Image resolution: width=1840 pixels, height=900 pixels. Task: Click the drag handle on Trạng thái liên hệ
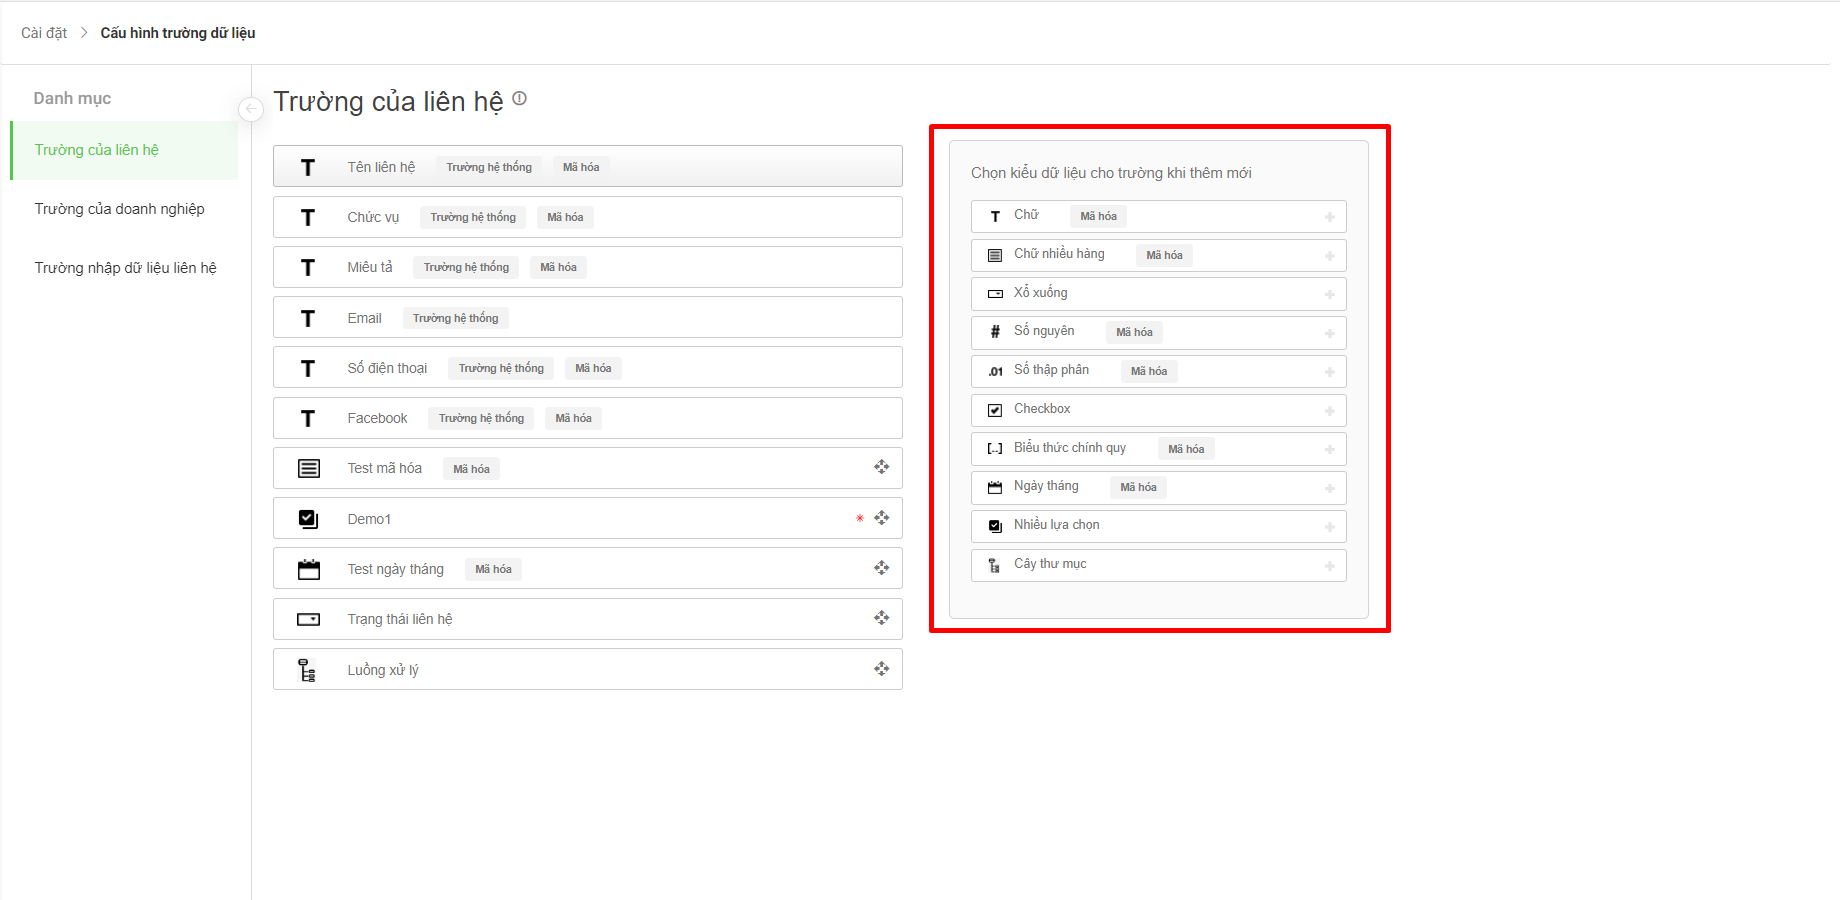(881, 618)
